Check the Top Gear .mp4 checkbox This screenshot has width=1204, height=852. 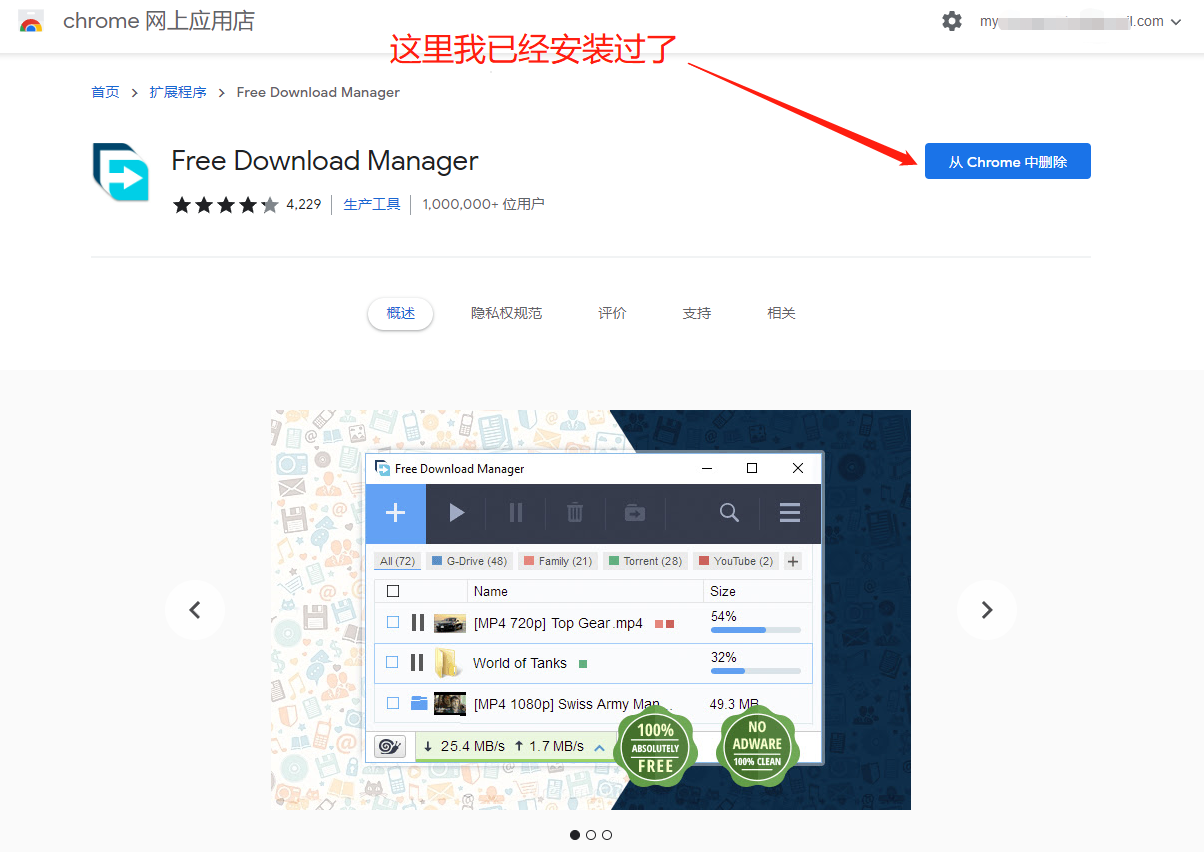(392, 621)
